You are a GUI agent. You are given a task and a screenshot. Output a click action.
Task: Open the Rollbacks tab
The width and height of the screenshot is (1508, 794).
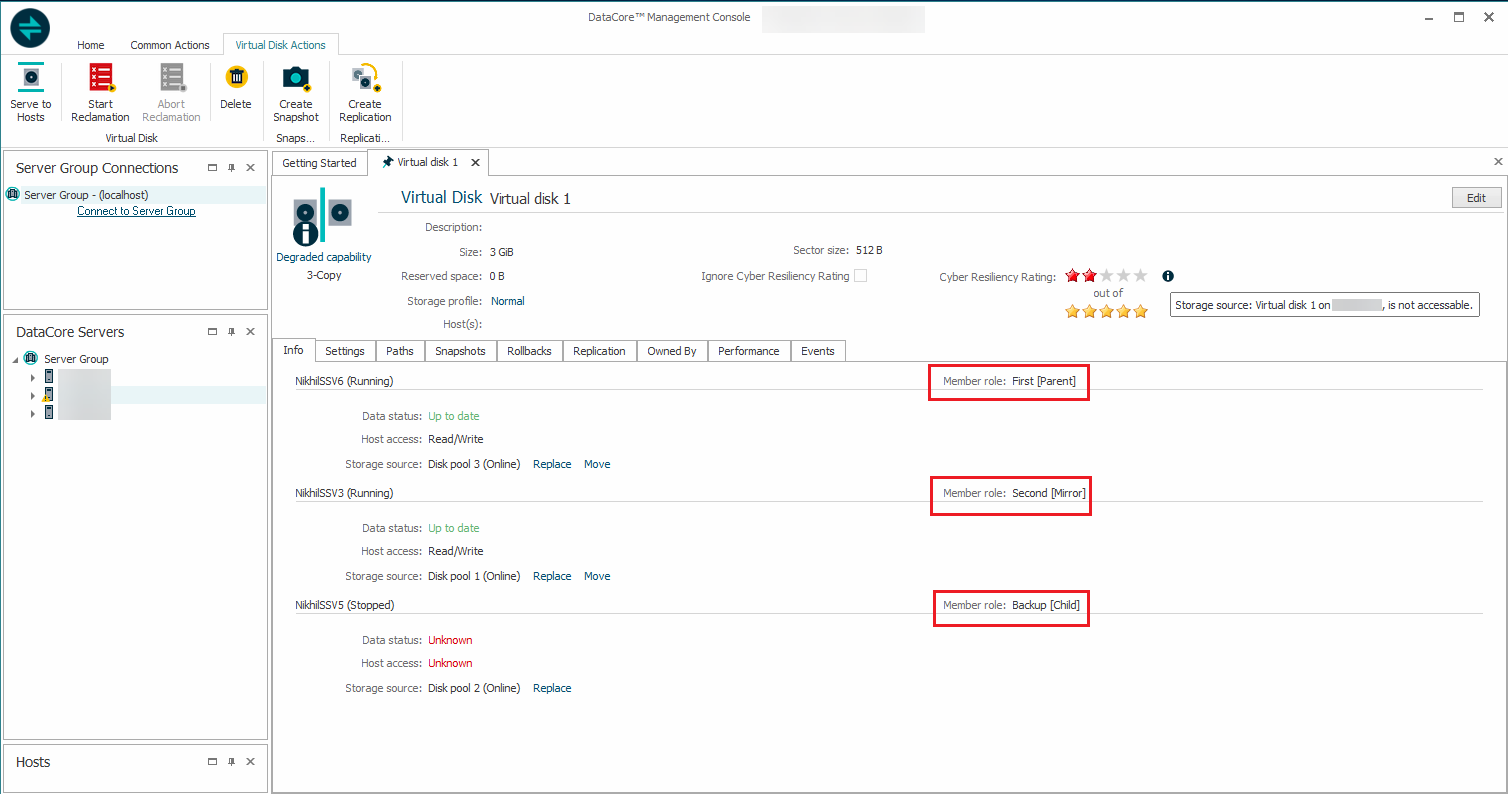529,351
